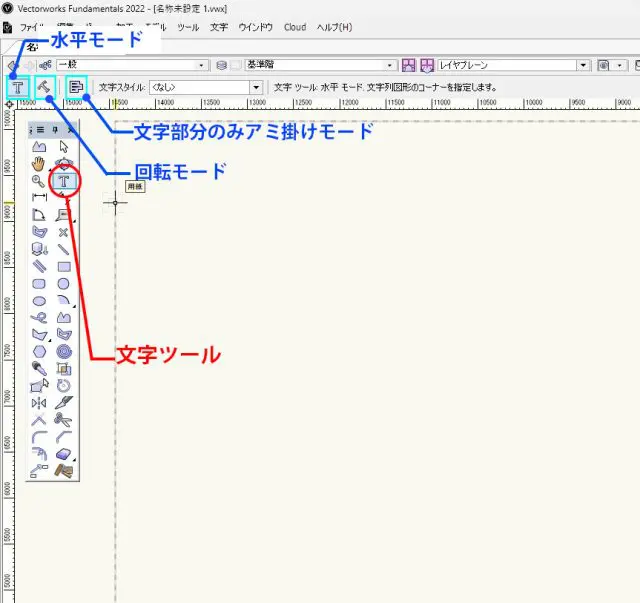Select the Scissors trim tool
Screen dimensions: 640x603
(x=64, y=420)
